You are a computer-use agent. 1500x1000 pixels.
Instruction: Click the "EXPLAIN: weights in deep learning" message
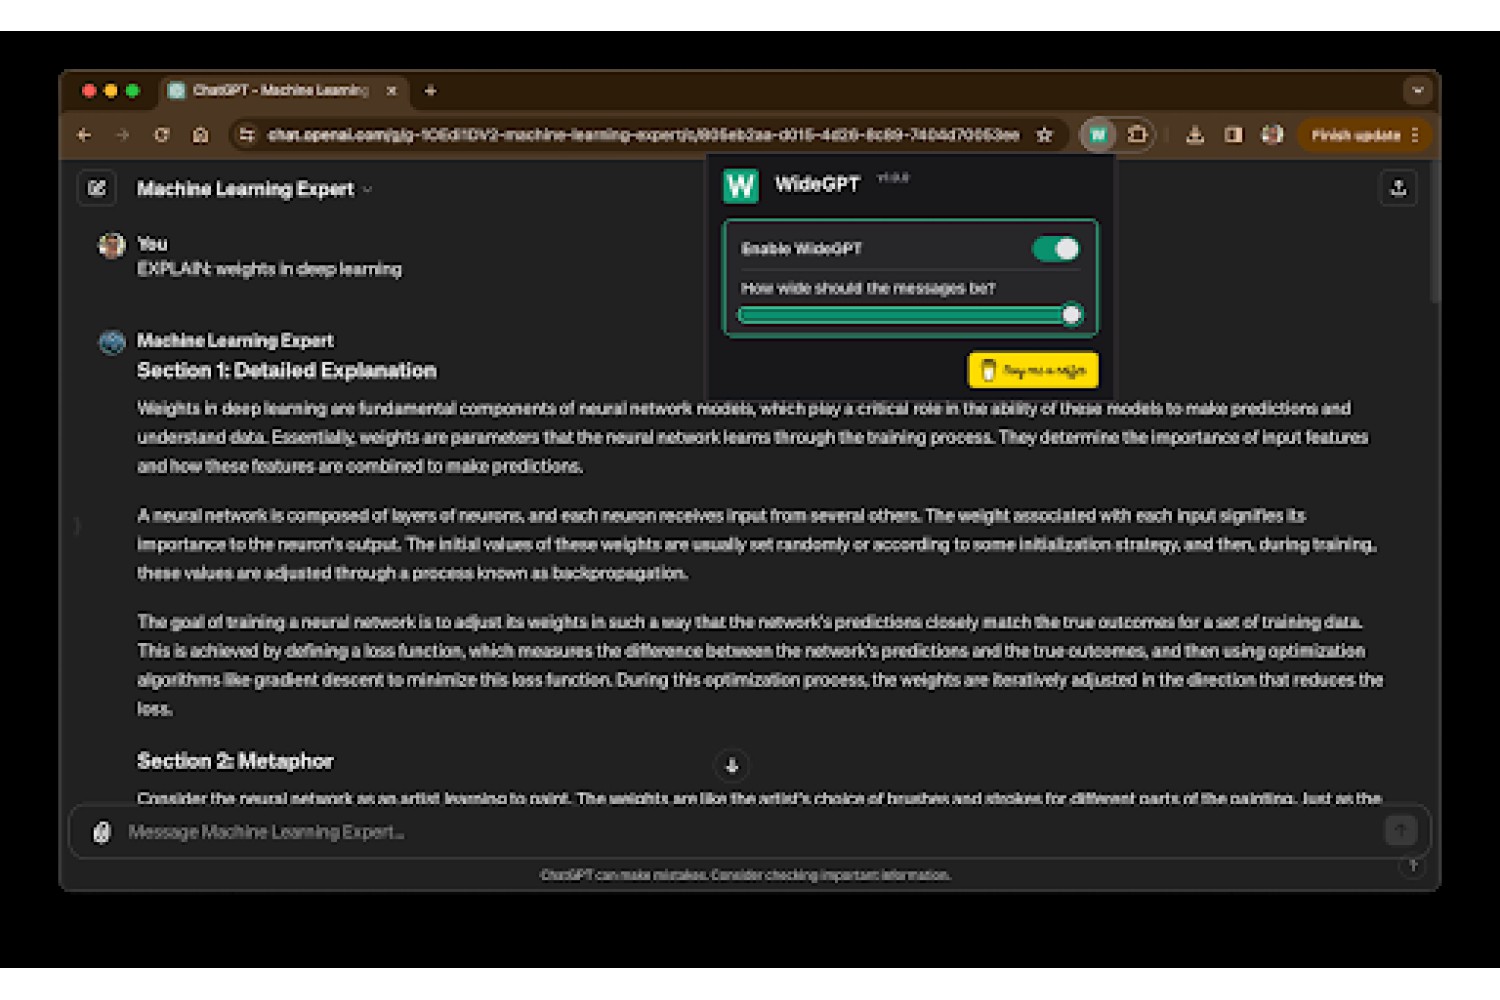[x=269, y=269]
